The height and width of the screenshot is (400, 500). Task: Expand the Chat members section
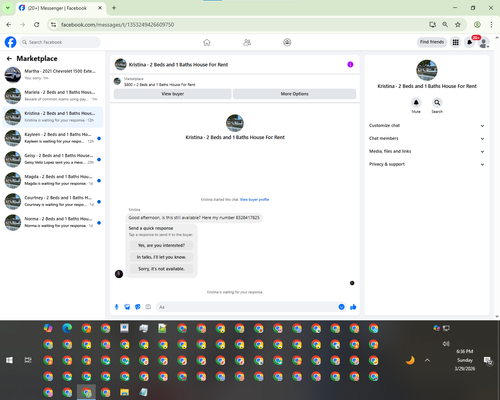[x=427, y=138]
